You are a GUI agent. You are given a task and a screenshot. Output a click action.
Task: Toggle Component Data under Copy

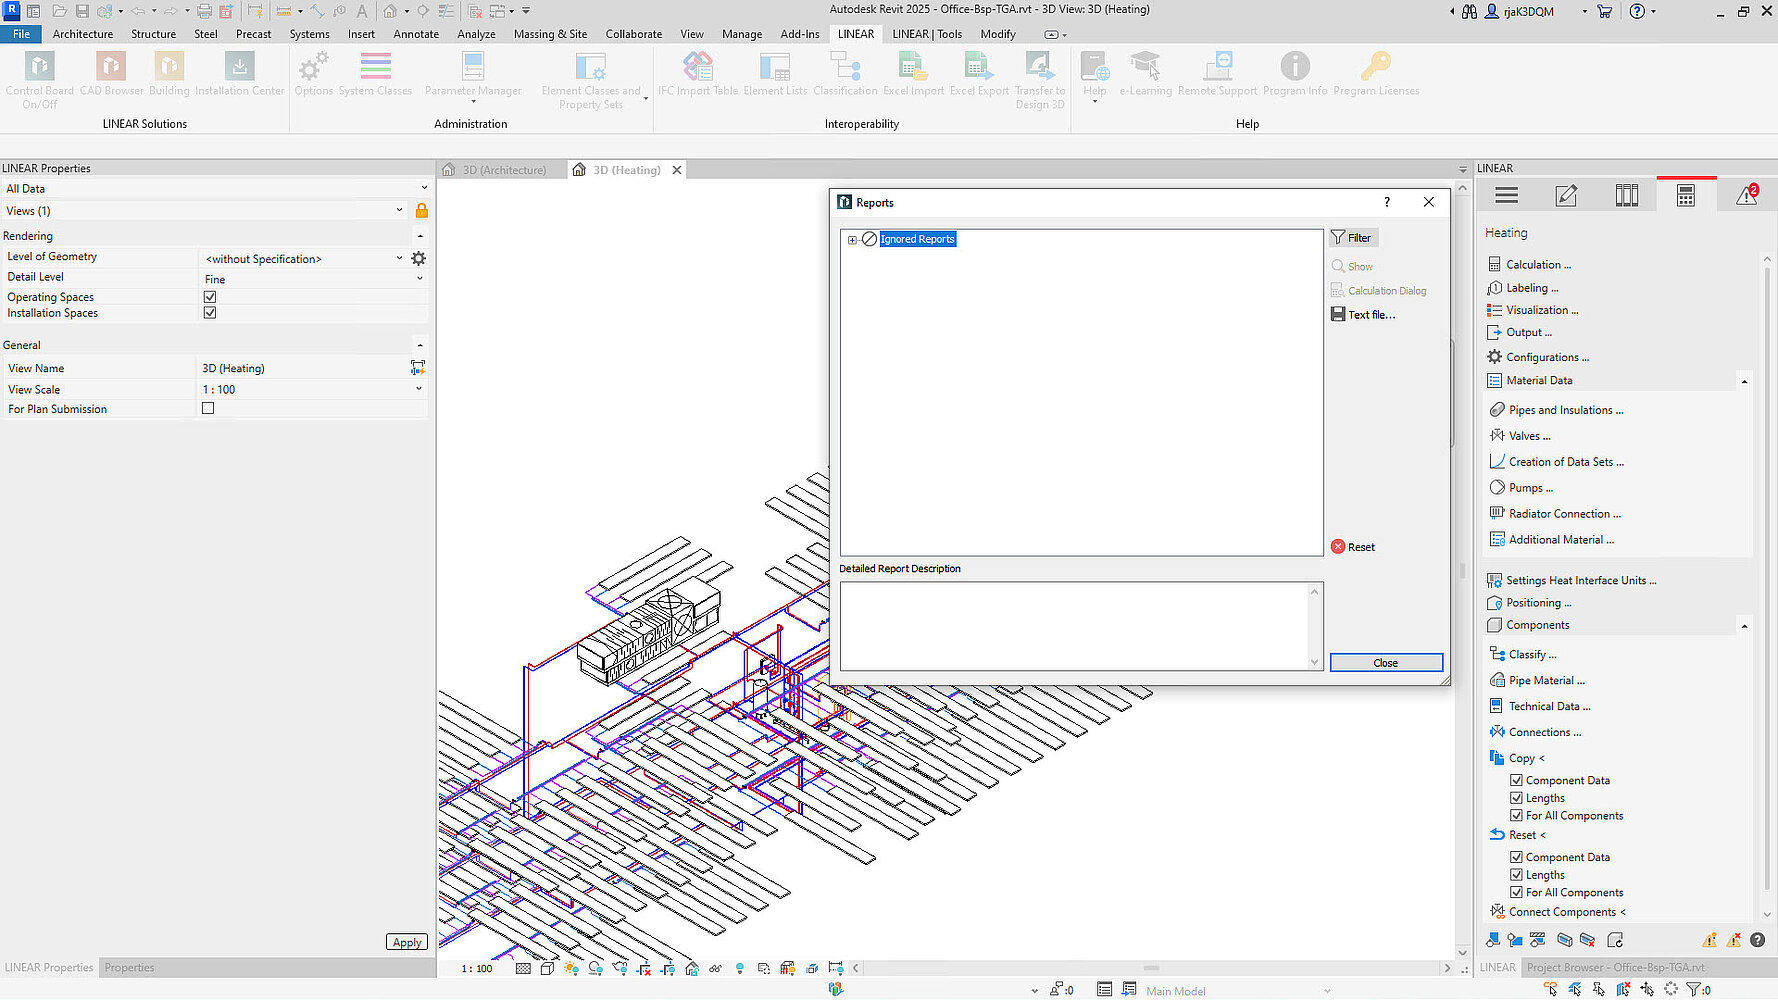click(x=1516, y=780)
